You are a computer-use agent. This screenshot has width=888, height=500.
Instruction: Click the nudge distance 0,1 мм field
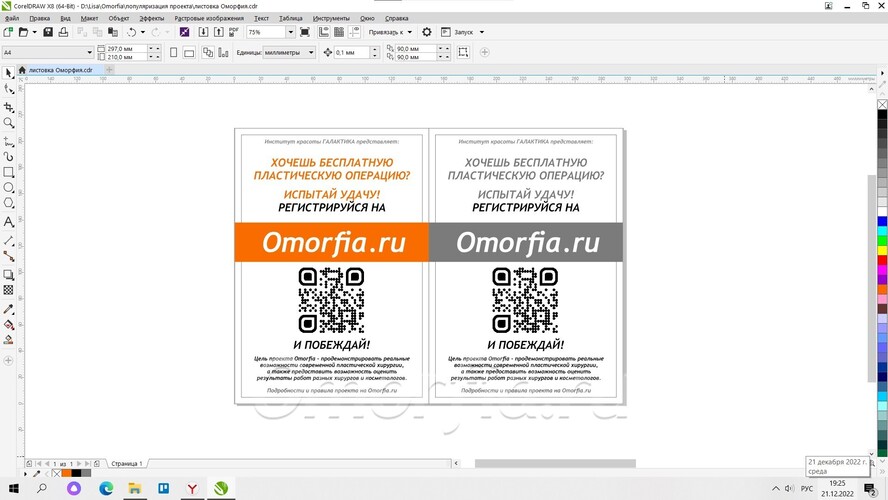(x=352, y=53)
